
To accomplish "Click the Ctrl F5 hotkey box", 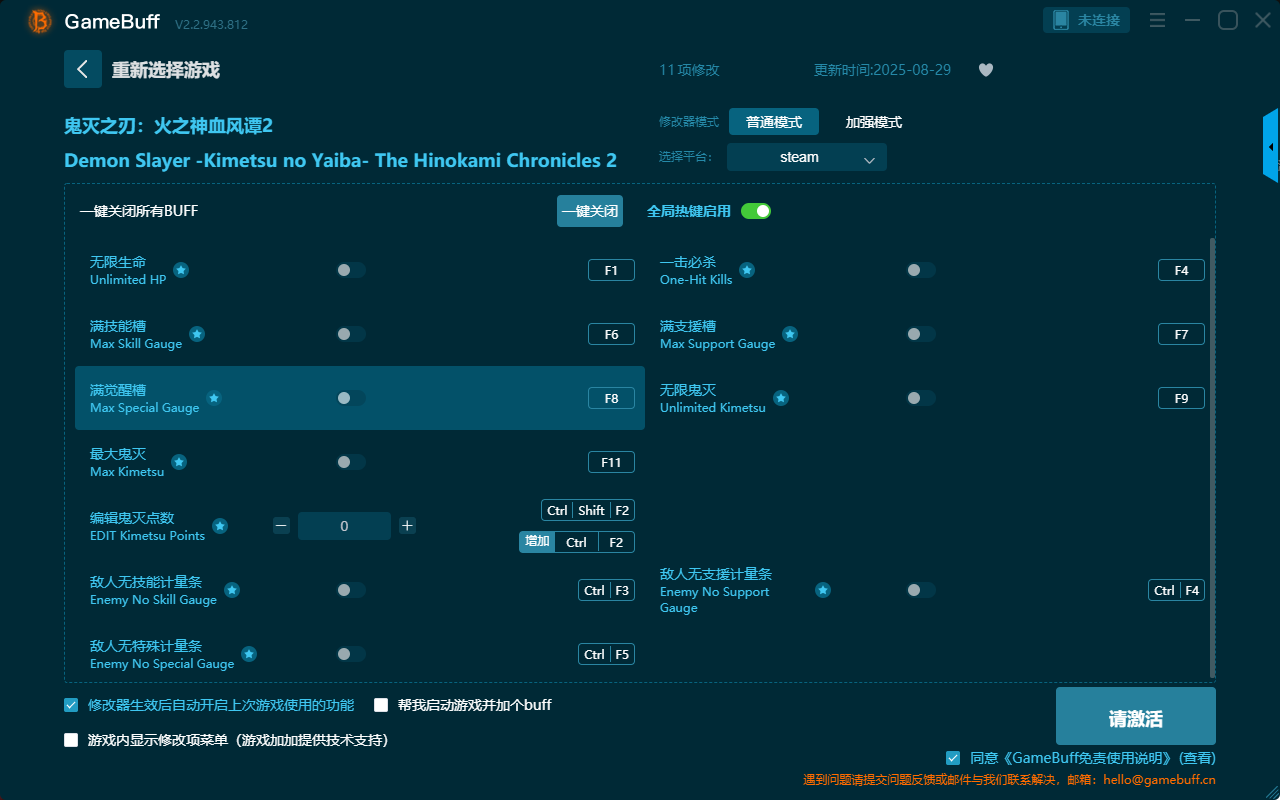I will (x=606, y=654).
